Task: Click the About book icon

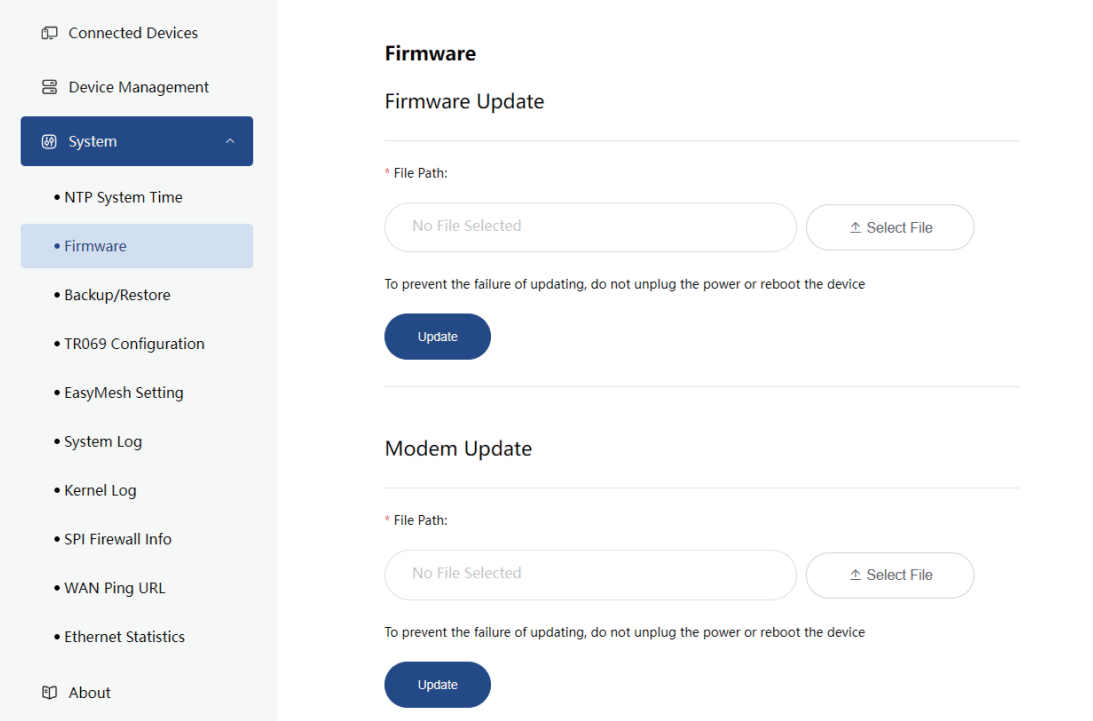Action: [49, 692]
